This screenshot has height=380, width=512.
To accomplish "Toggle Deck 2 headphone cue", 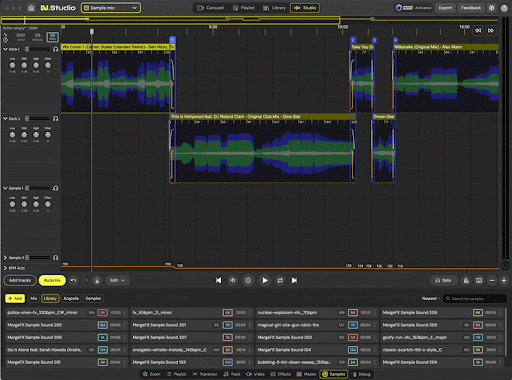I will coord(56,119).
